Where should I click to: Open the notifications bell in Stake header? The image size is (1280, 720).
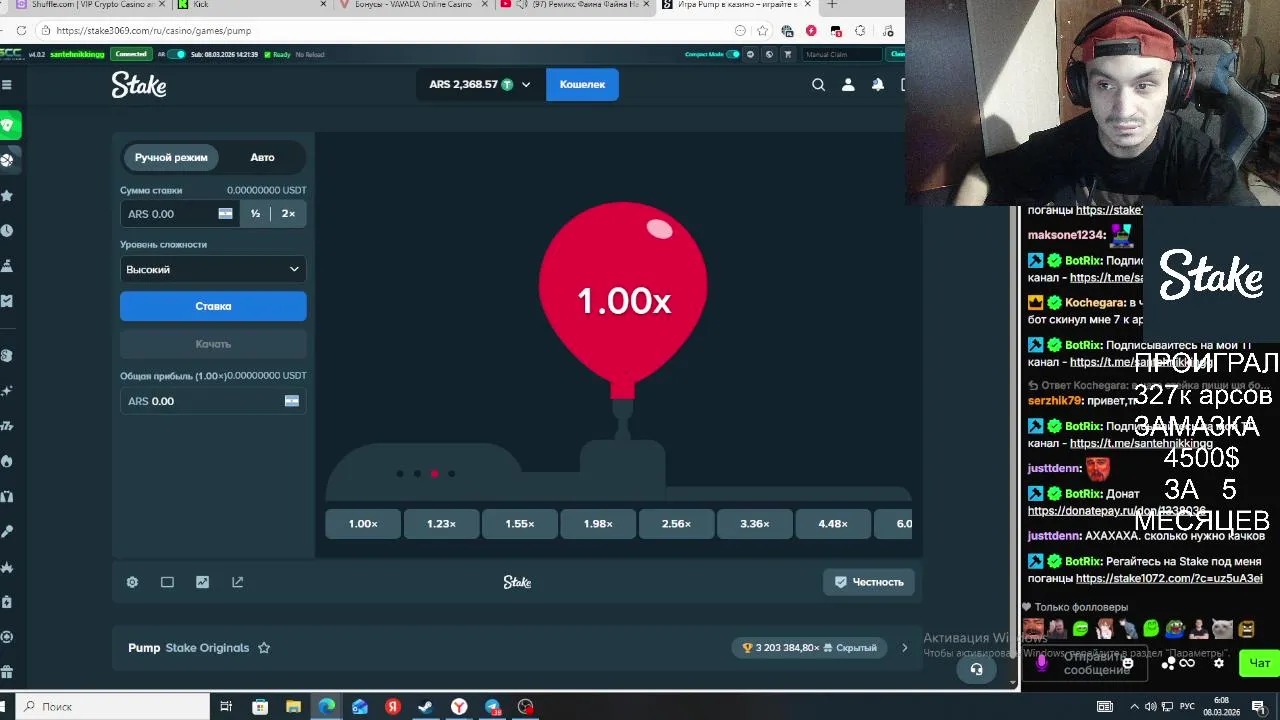tap(878, 85)
